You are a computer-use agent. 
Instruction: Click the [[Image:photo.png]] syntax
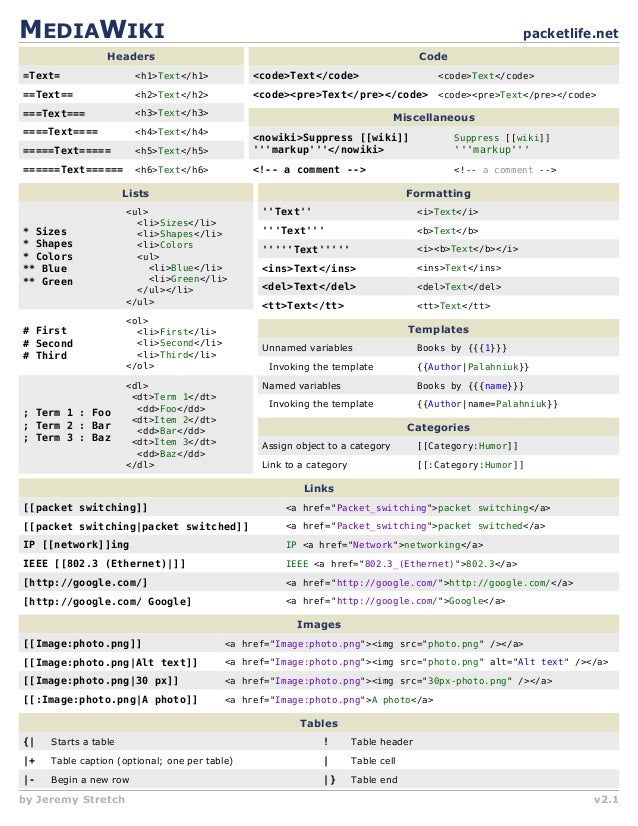click(x=82, y=644)
